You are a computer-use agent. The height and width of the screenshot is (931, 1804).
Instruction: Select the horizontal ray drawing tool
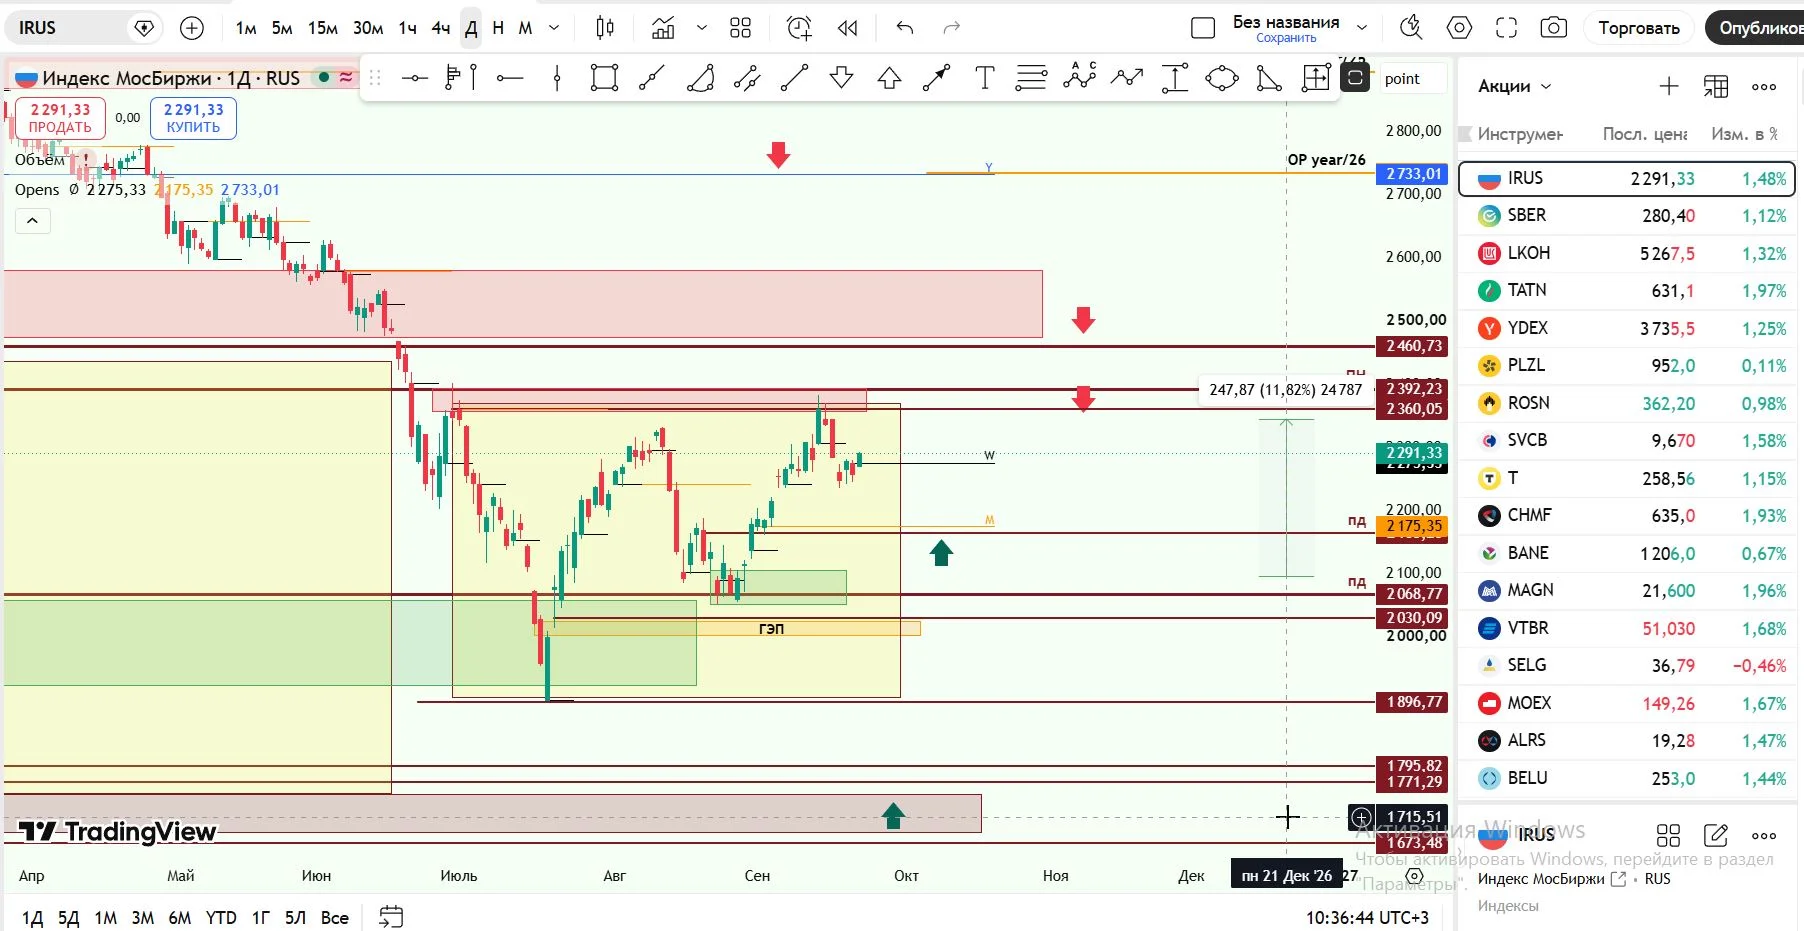pos(510,78)
